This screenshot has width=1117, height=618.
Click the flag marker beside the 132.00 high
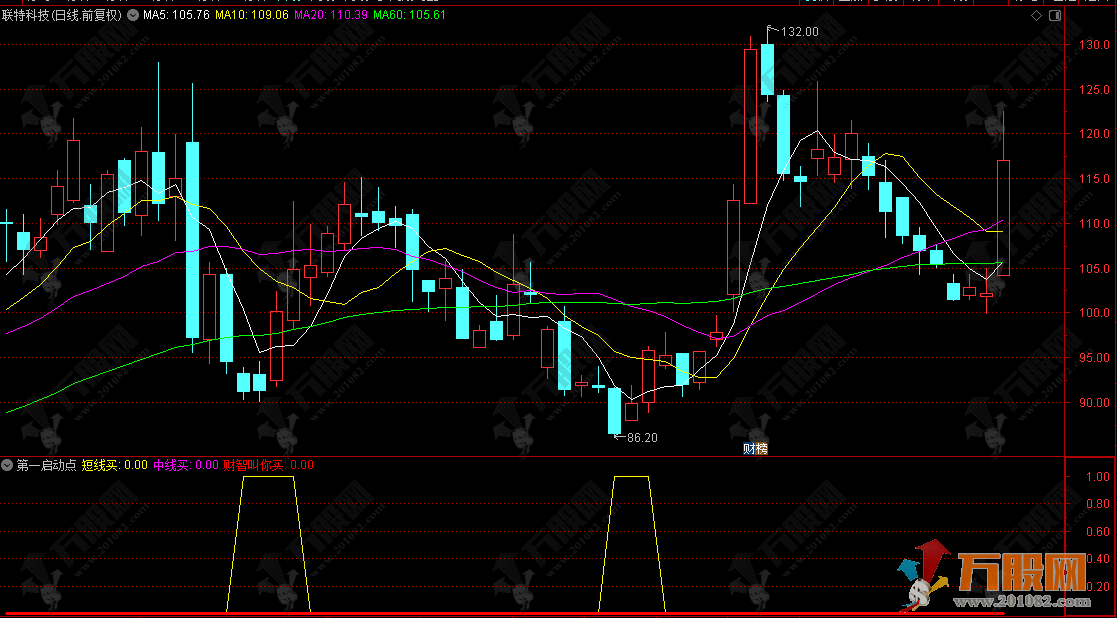click(x=770, y=31)
